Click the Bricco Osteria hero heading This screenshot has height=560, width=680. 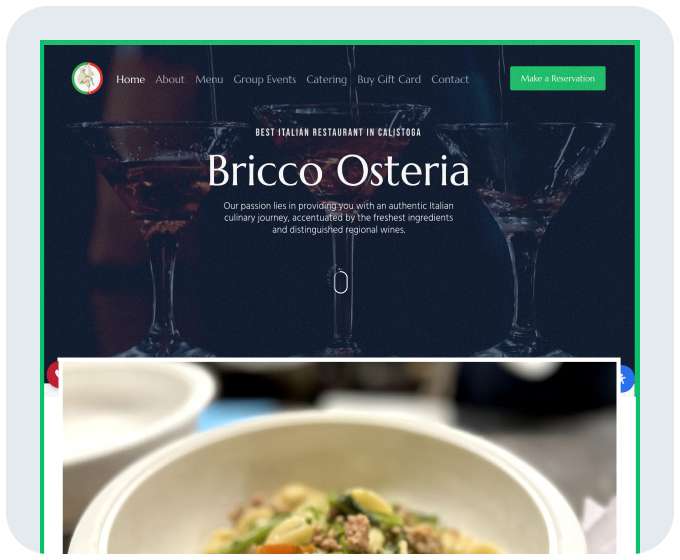338,170
